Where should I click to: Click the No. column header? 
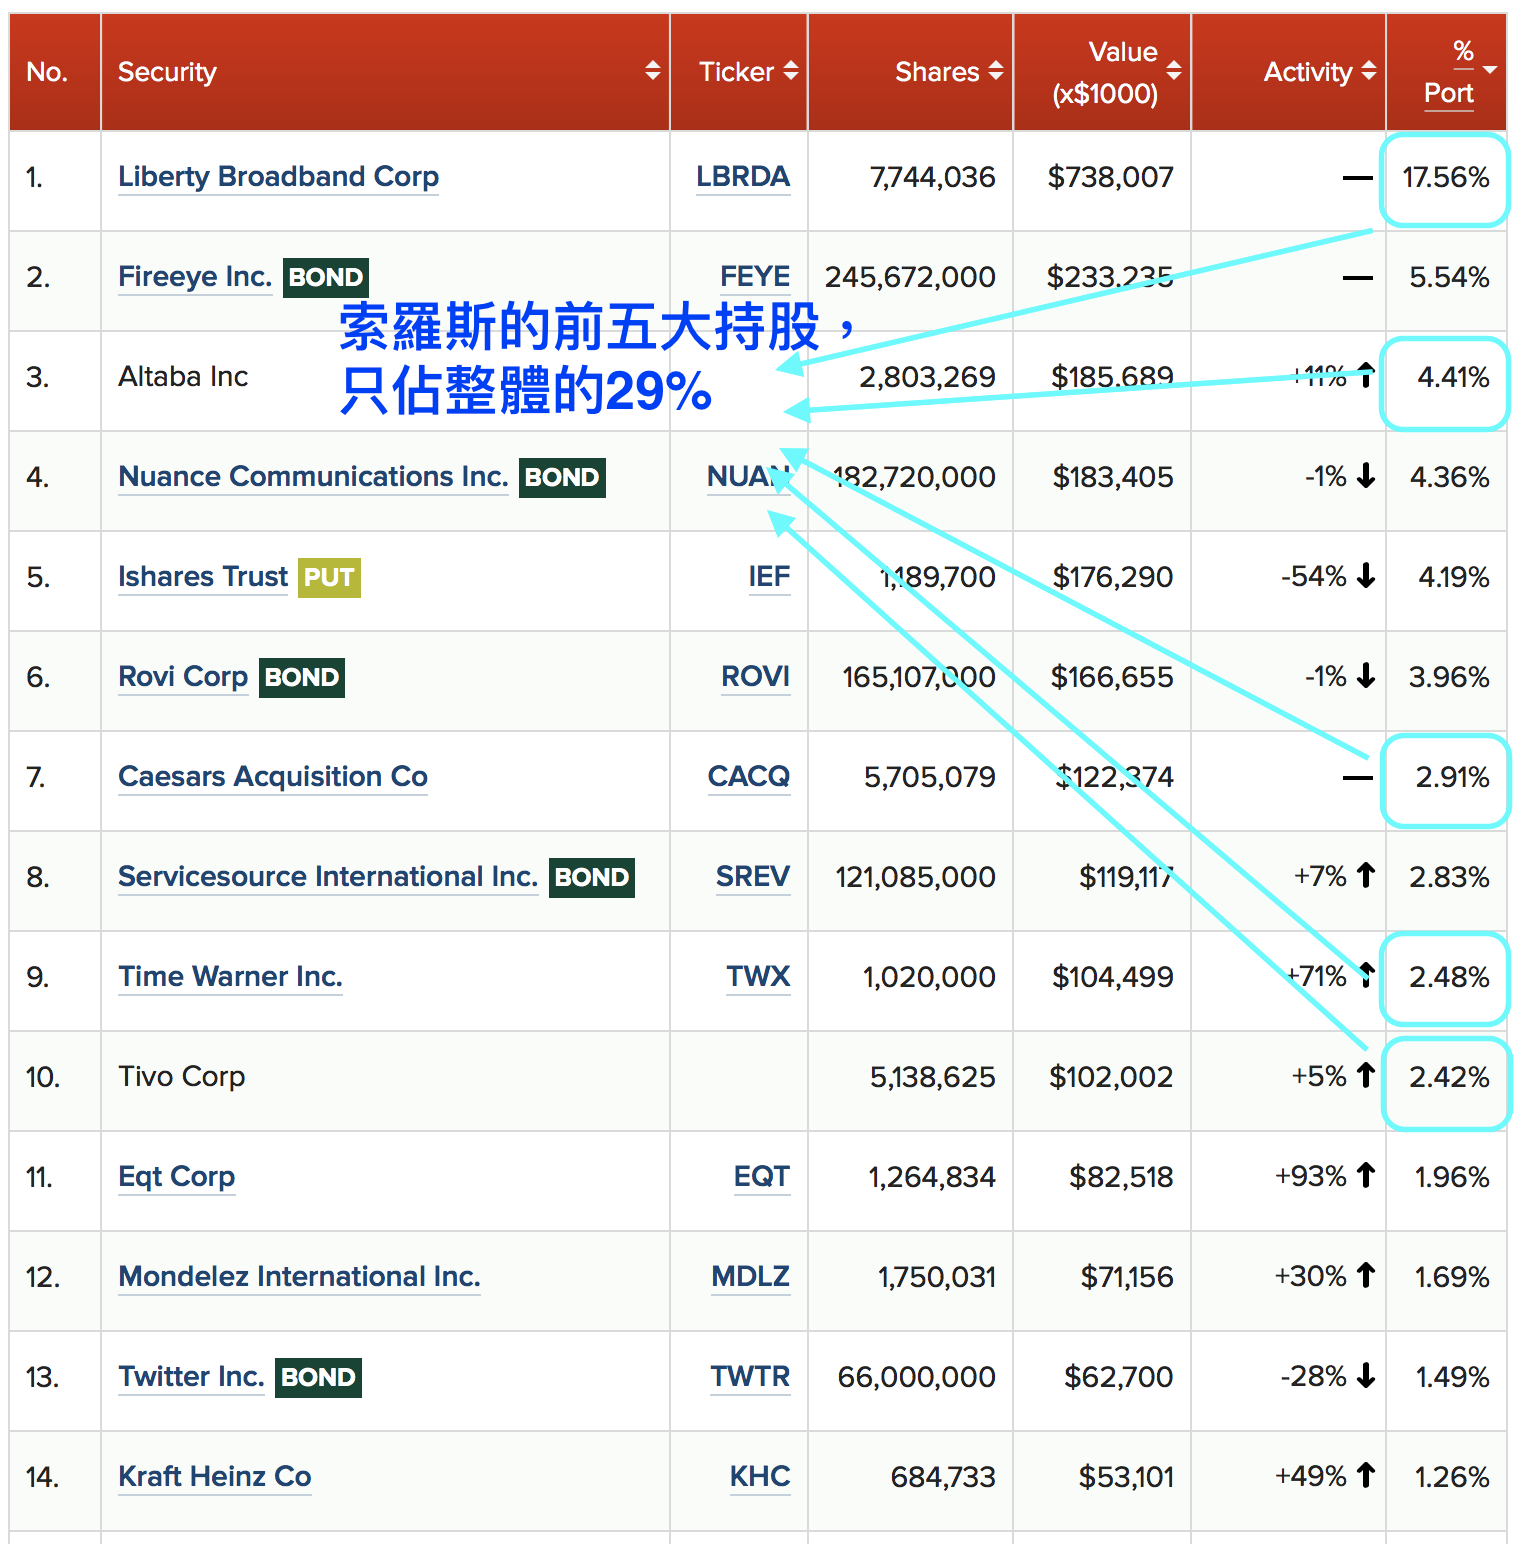[47, 72]
